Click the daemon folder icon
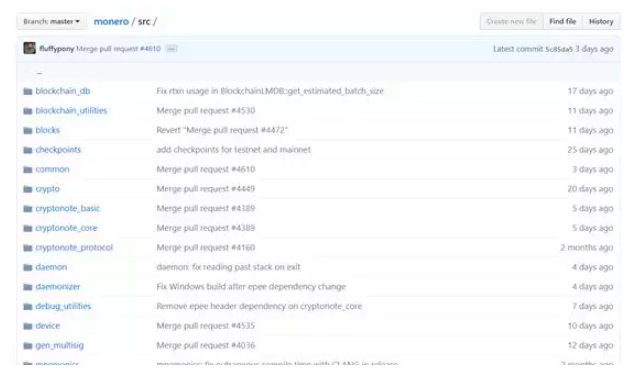The width and height of the screenshot is (634, 388). click(x=27, y=268)
